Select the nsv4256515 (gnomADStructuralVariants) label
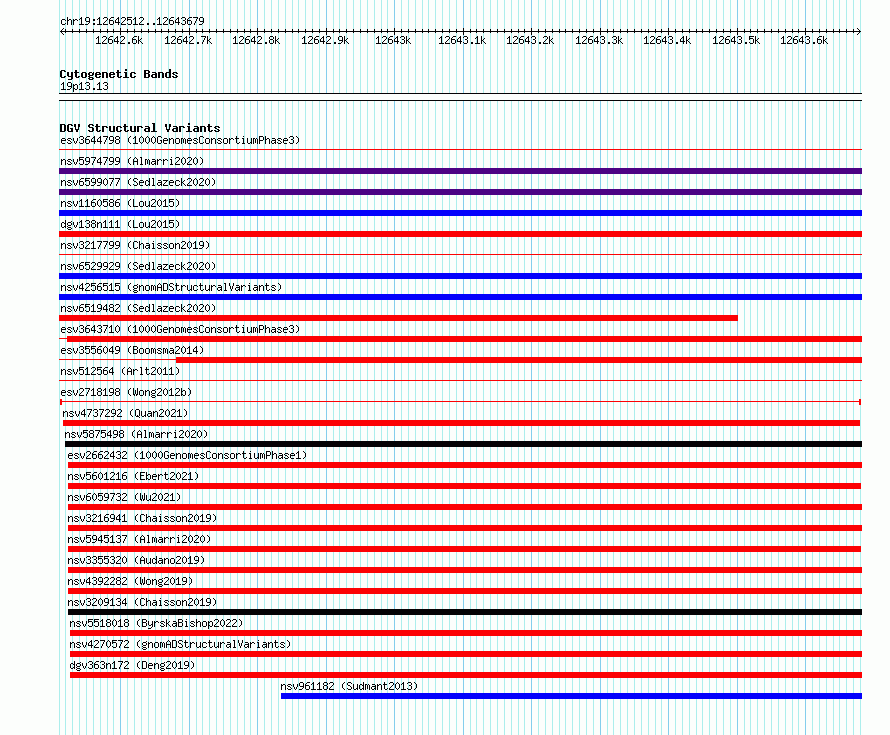The height and width of the screenshot is (735, 890). click(171, 287)
